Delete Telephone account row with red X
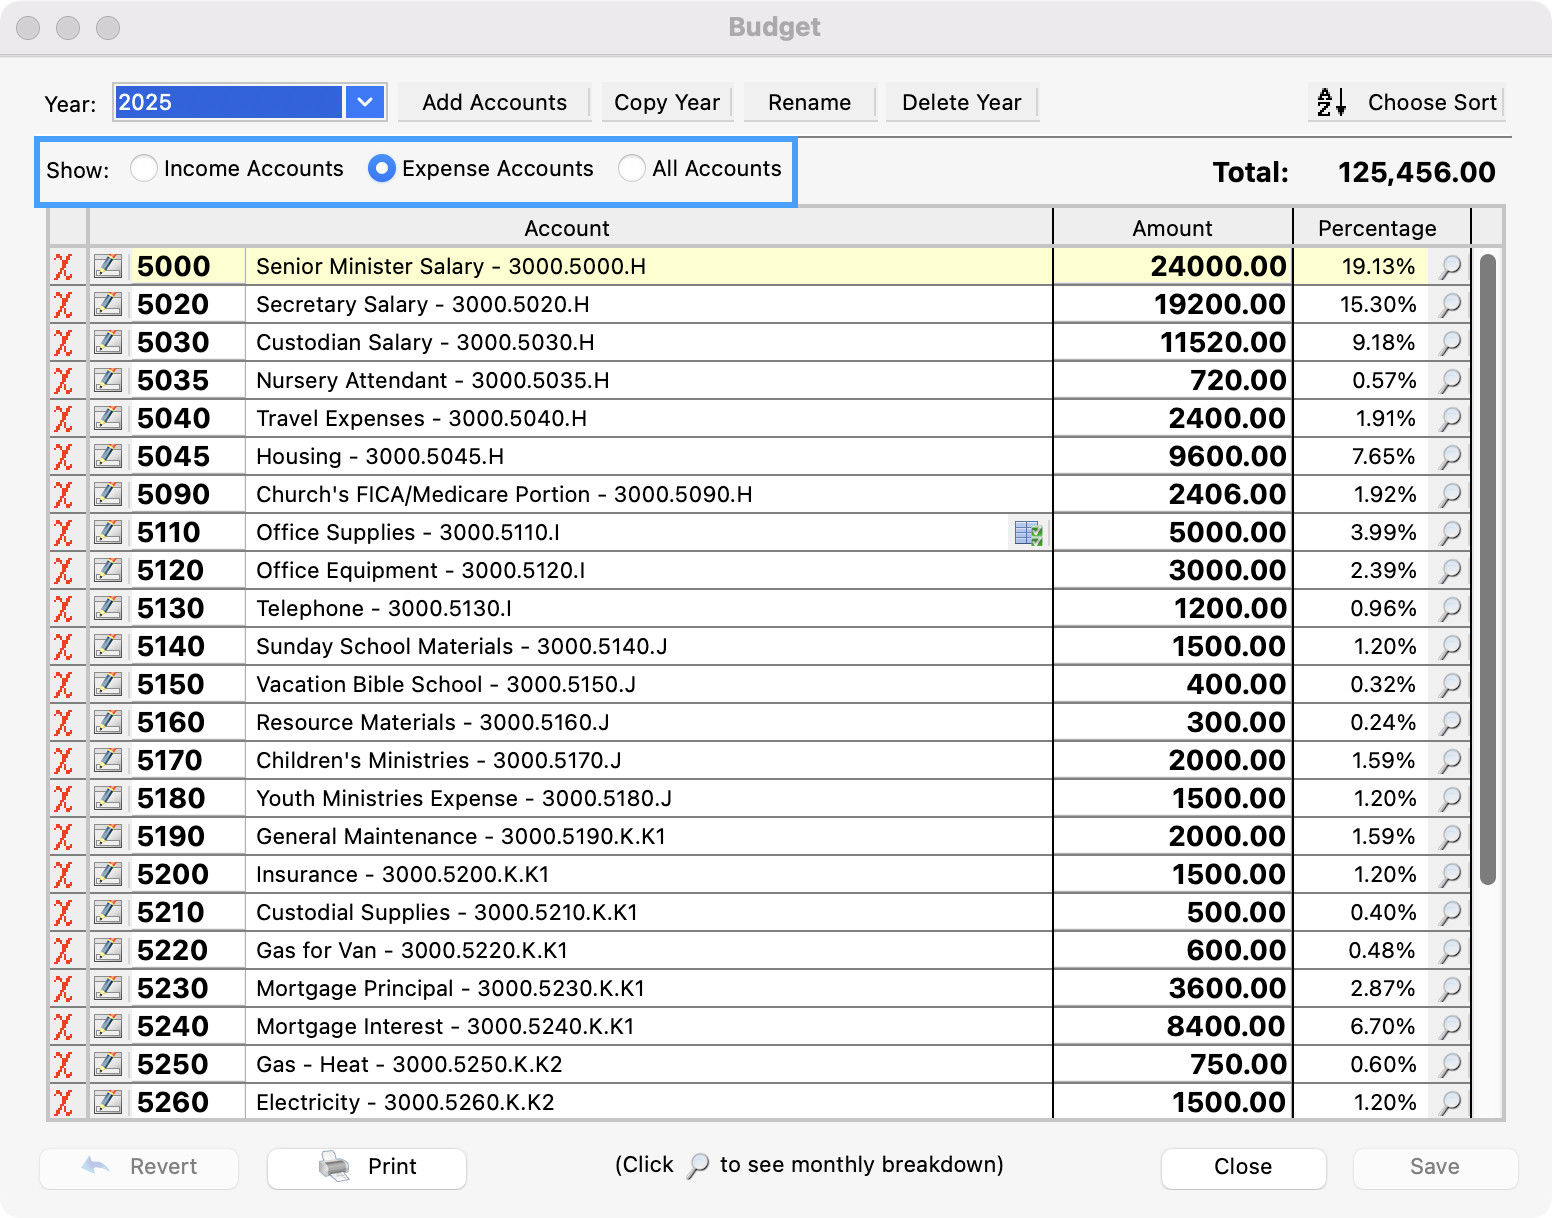Image resolution: width=1552 pixels, height=1218 pixels. pos(64,609)
